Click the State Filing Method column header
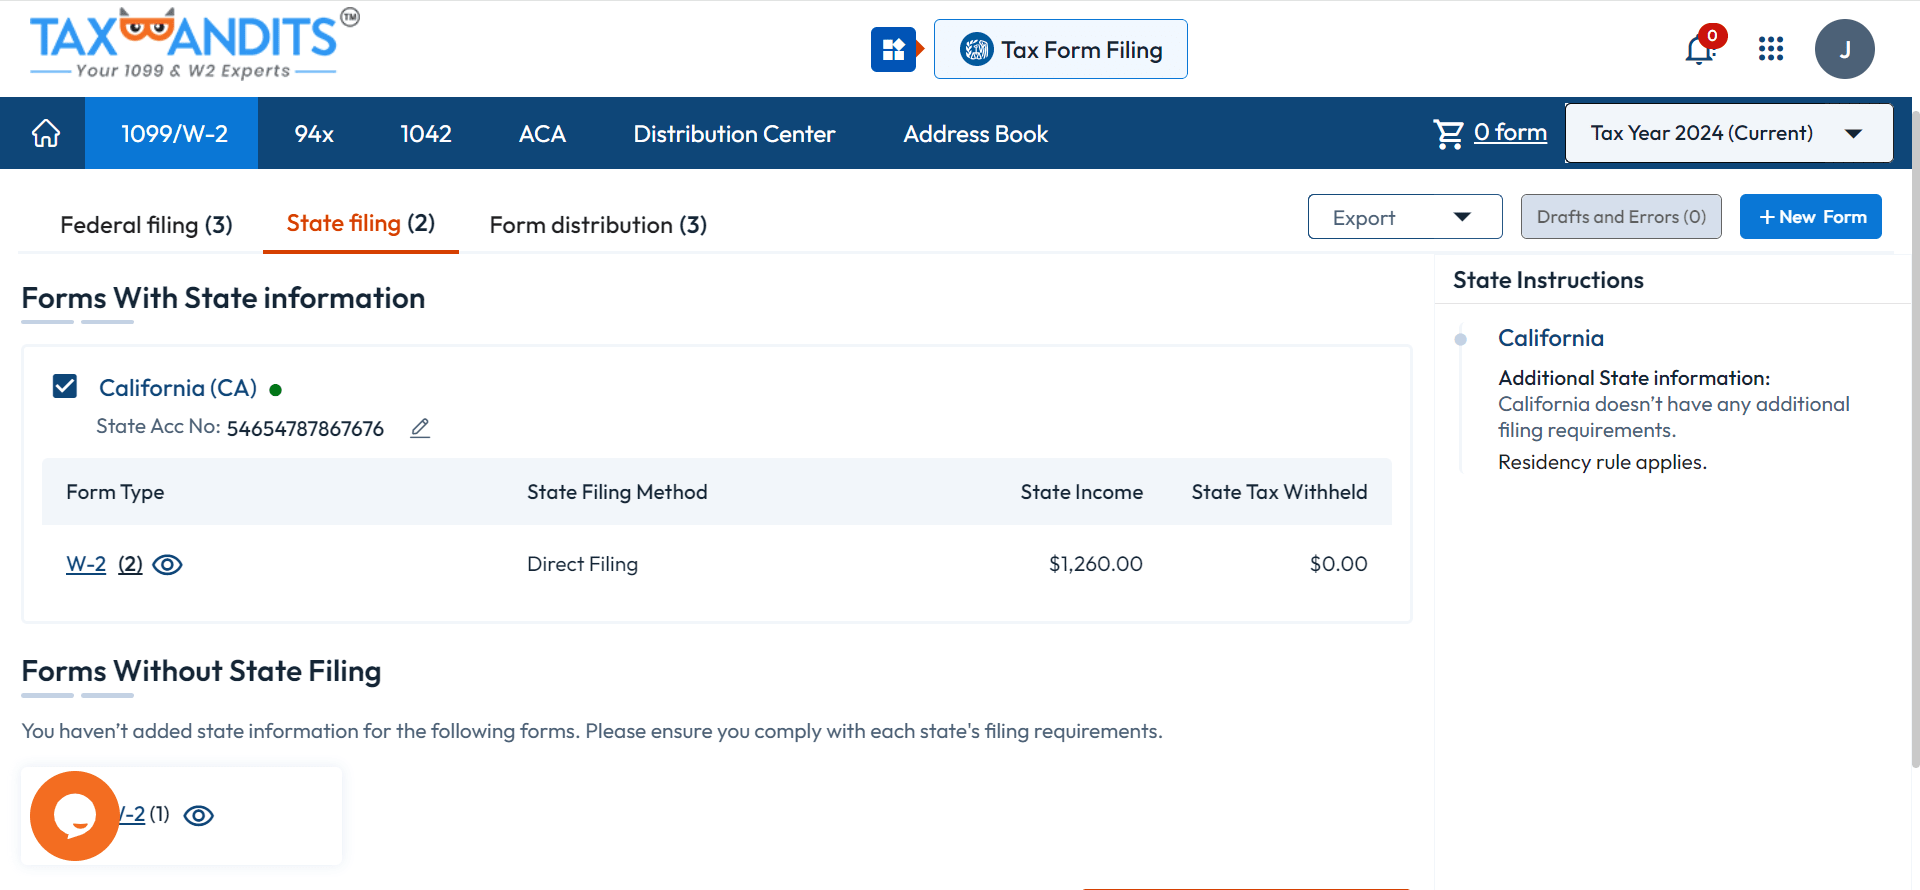Screen dimensions: 1920x890 pos(617,492)
